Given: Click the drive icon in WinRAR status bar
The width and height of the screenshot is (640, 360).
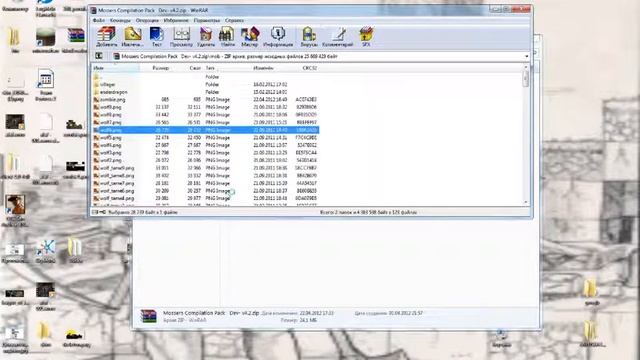Looking at the screenshot, I should tap(95, 212).
